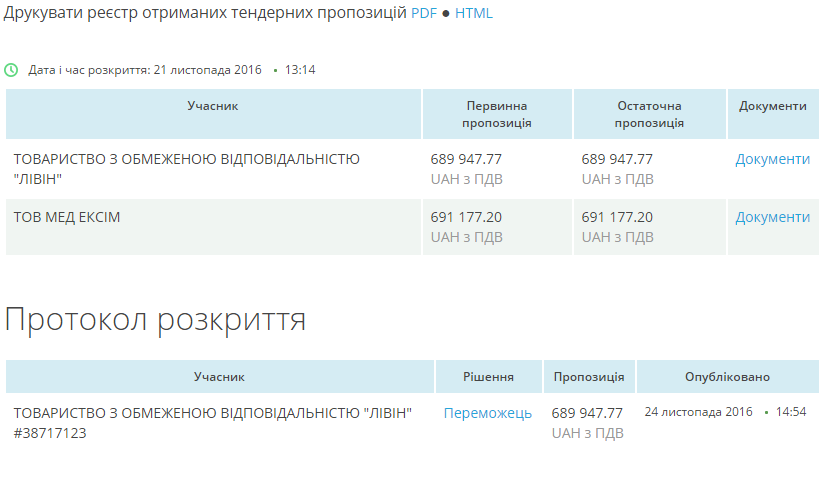Click the Протокол розкриття heading
This screenshot has width=821, height=486.
[x=155, y=319]
